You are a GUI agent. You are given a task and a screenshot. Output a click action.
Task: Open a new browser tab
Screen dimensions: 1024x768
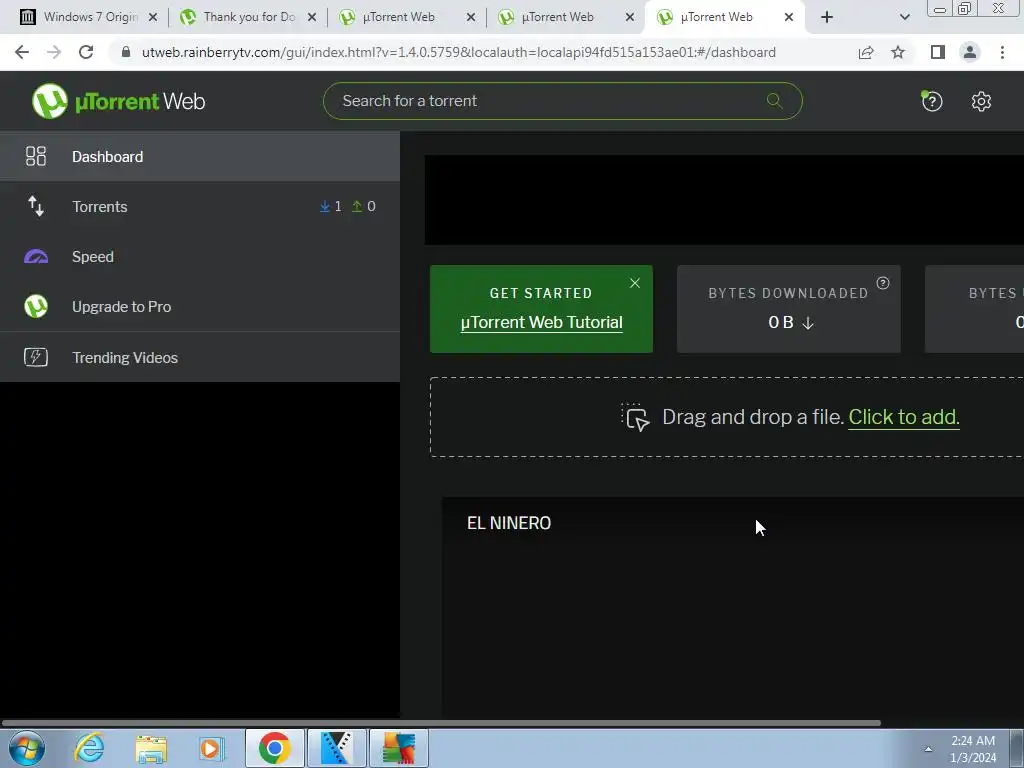pyautogui.click(x=827, y=17)
